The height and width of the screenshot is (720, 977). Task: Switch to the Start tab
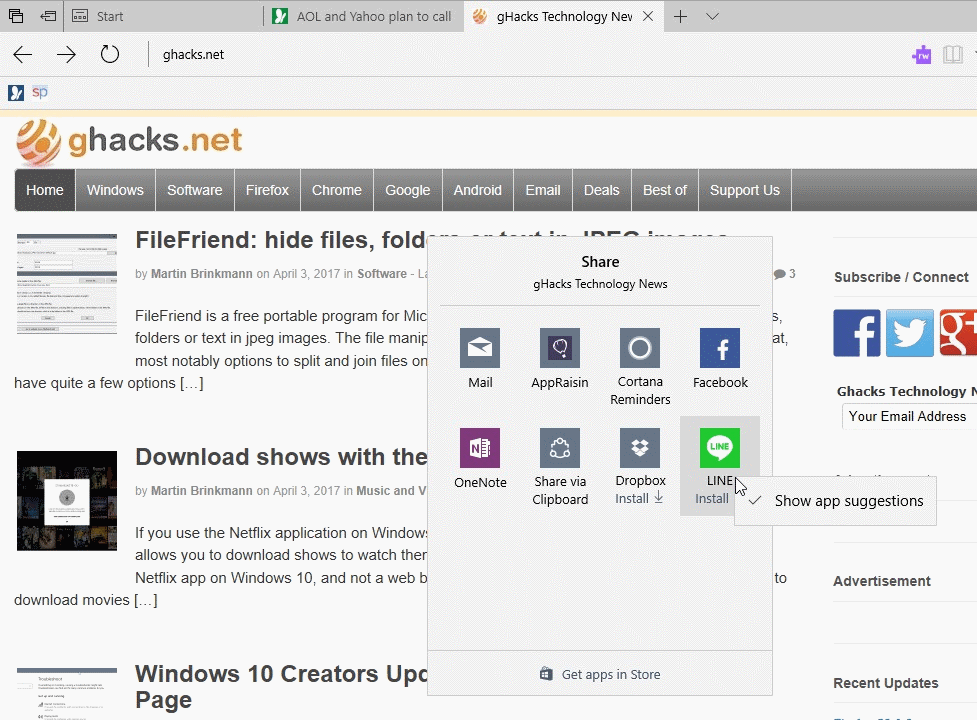[x=163, y=16]
